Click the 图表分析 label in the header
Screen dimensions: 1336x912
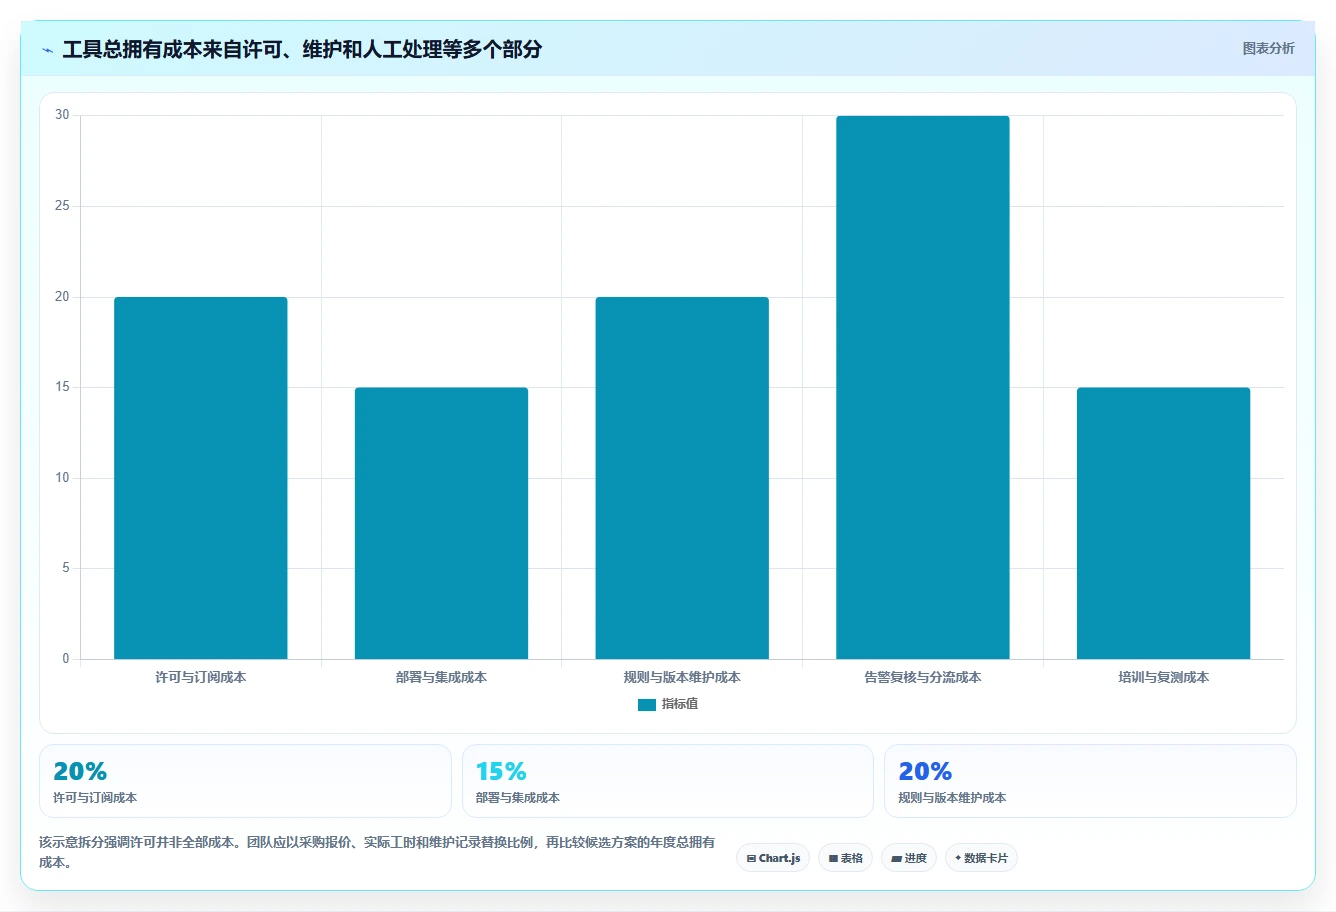[x=1268, y=48]
